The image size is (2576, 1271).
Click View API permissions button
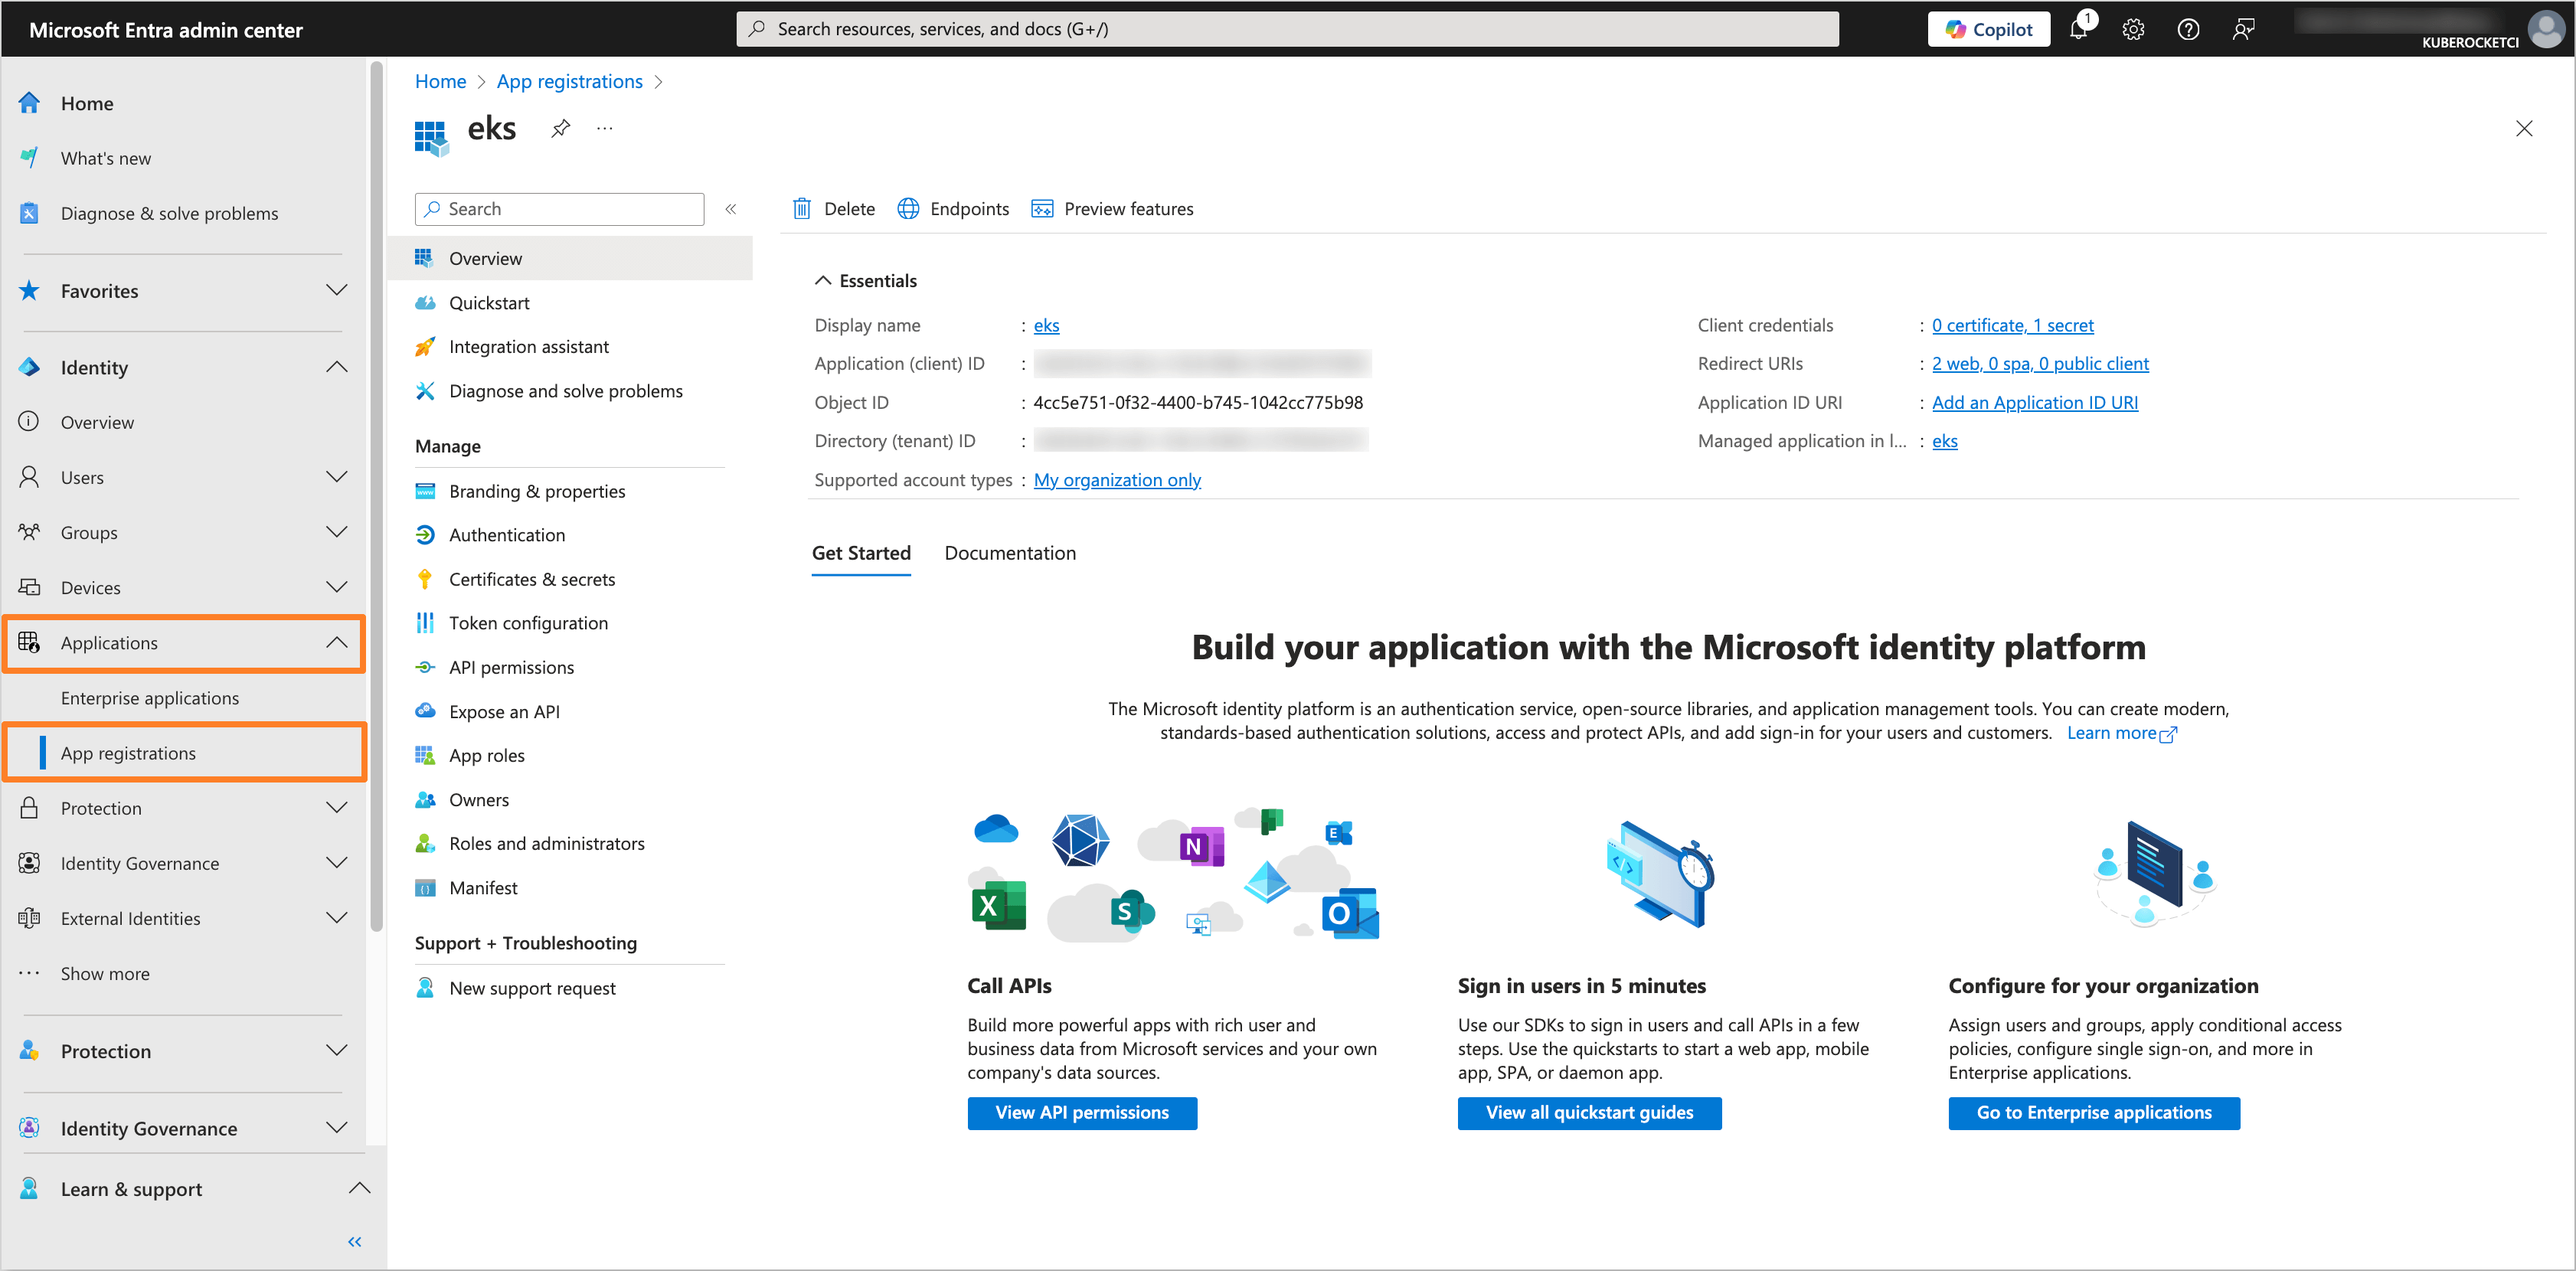click(x=1082, y=1113)
